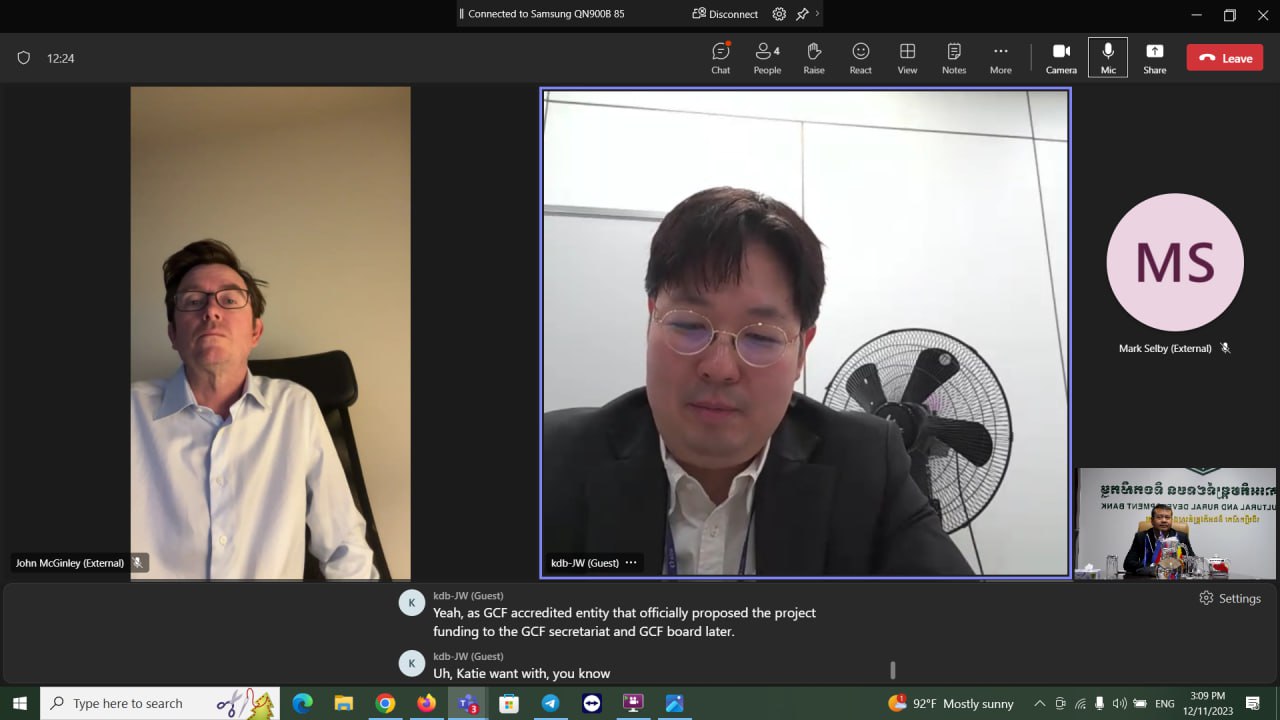Share your screen content

tap(1154, 58)
